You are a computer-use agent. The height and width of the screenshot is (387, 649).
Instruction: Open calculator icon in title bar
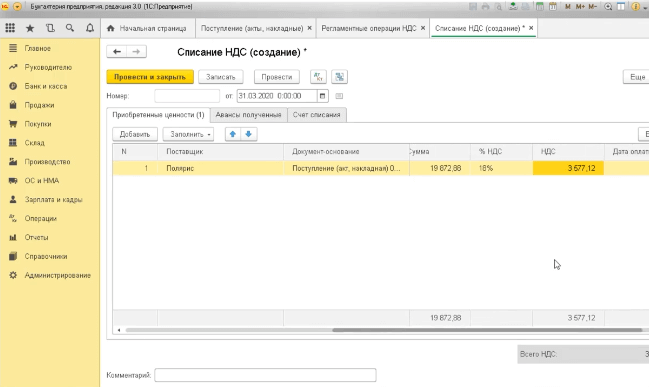540,7
